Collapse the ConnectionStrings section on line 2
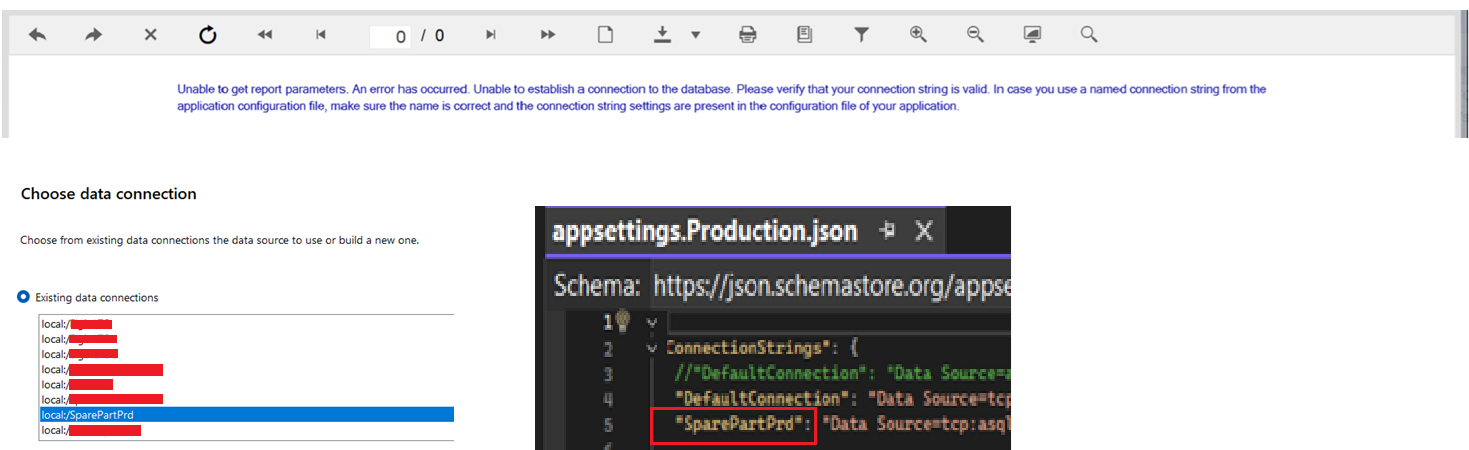This screenshot has height=450, width=1469. [652, 348]
